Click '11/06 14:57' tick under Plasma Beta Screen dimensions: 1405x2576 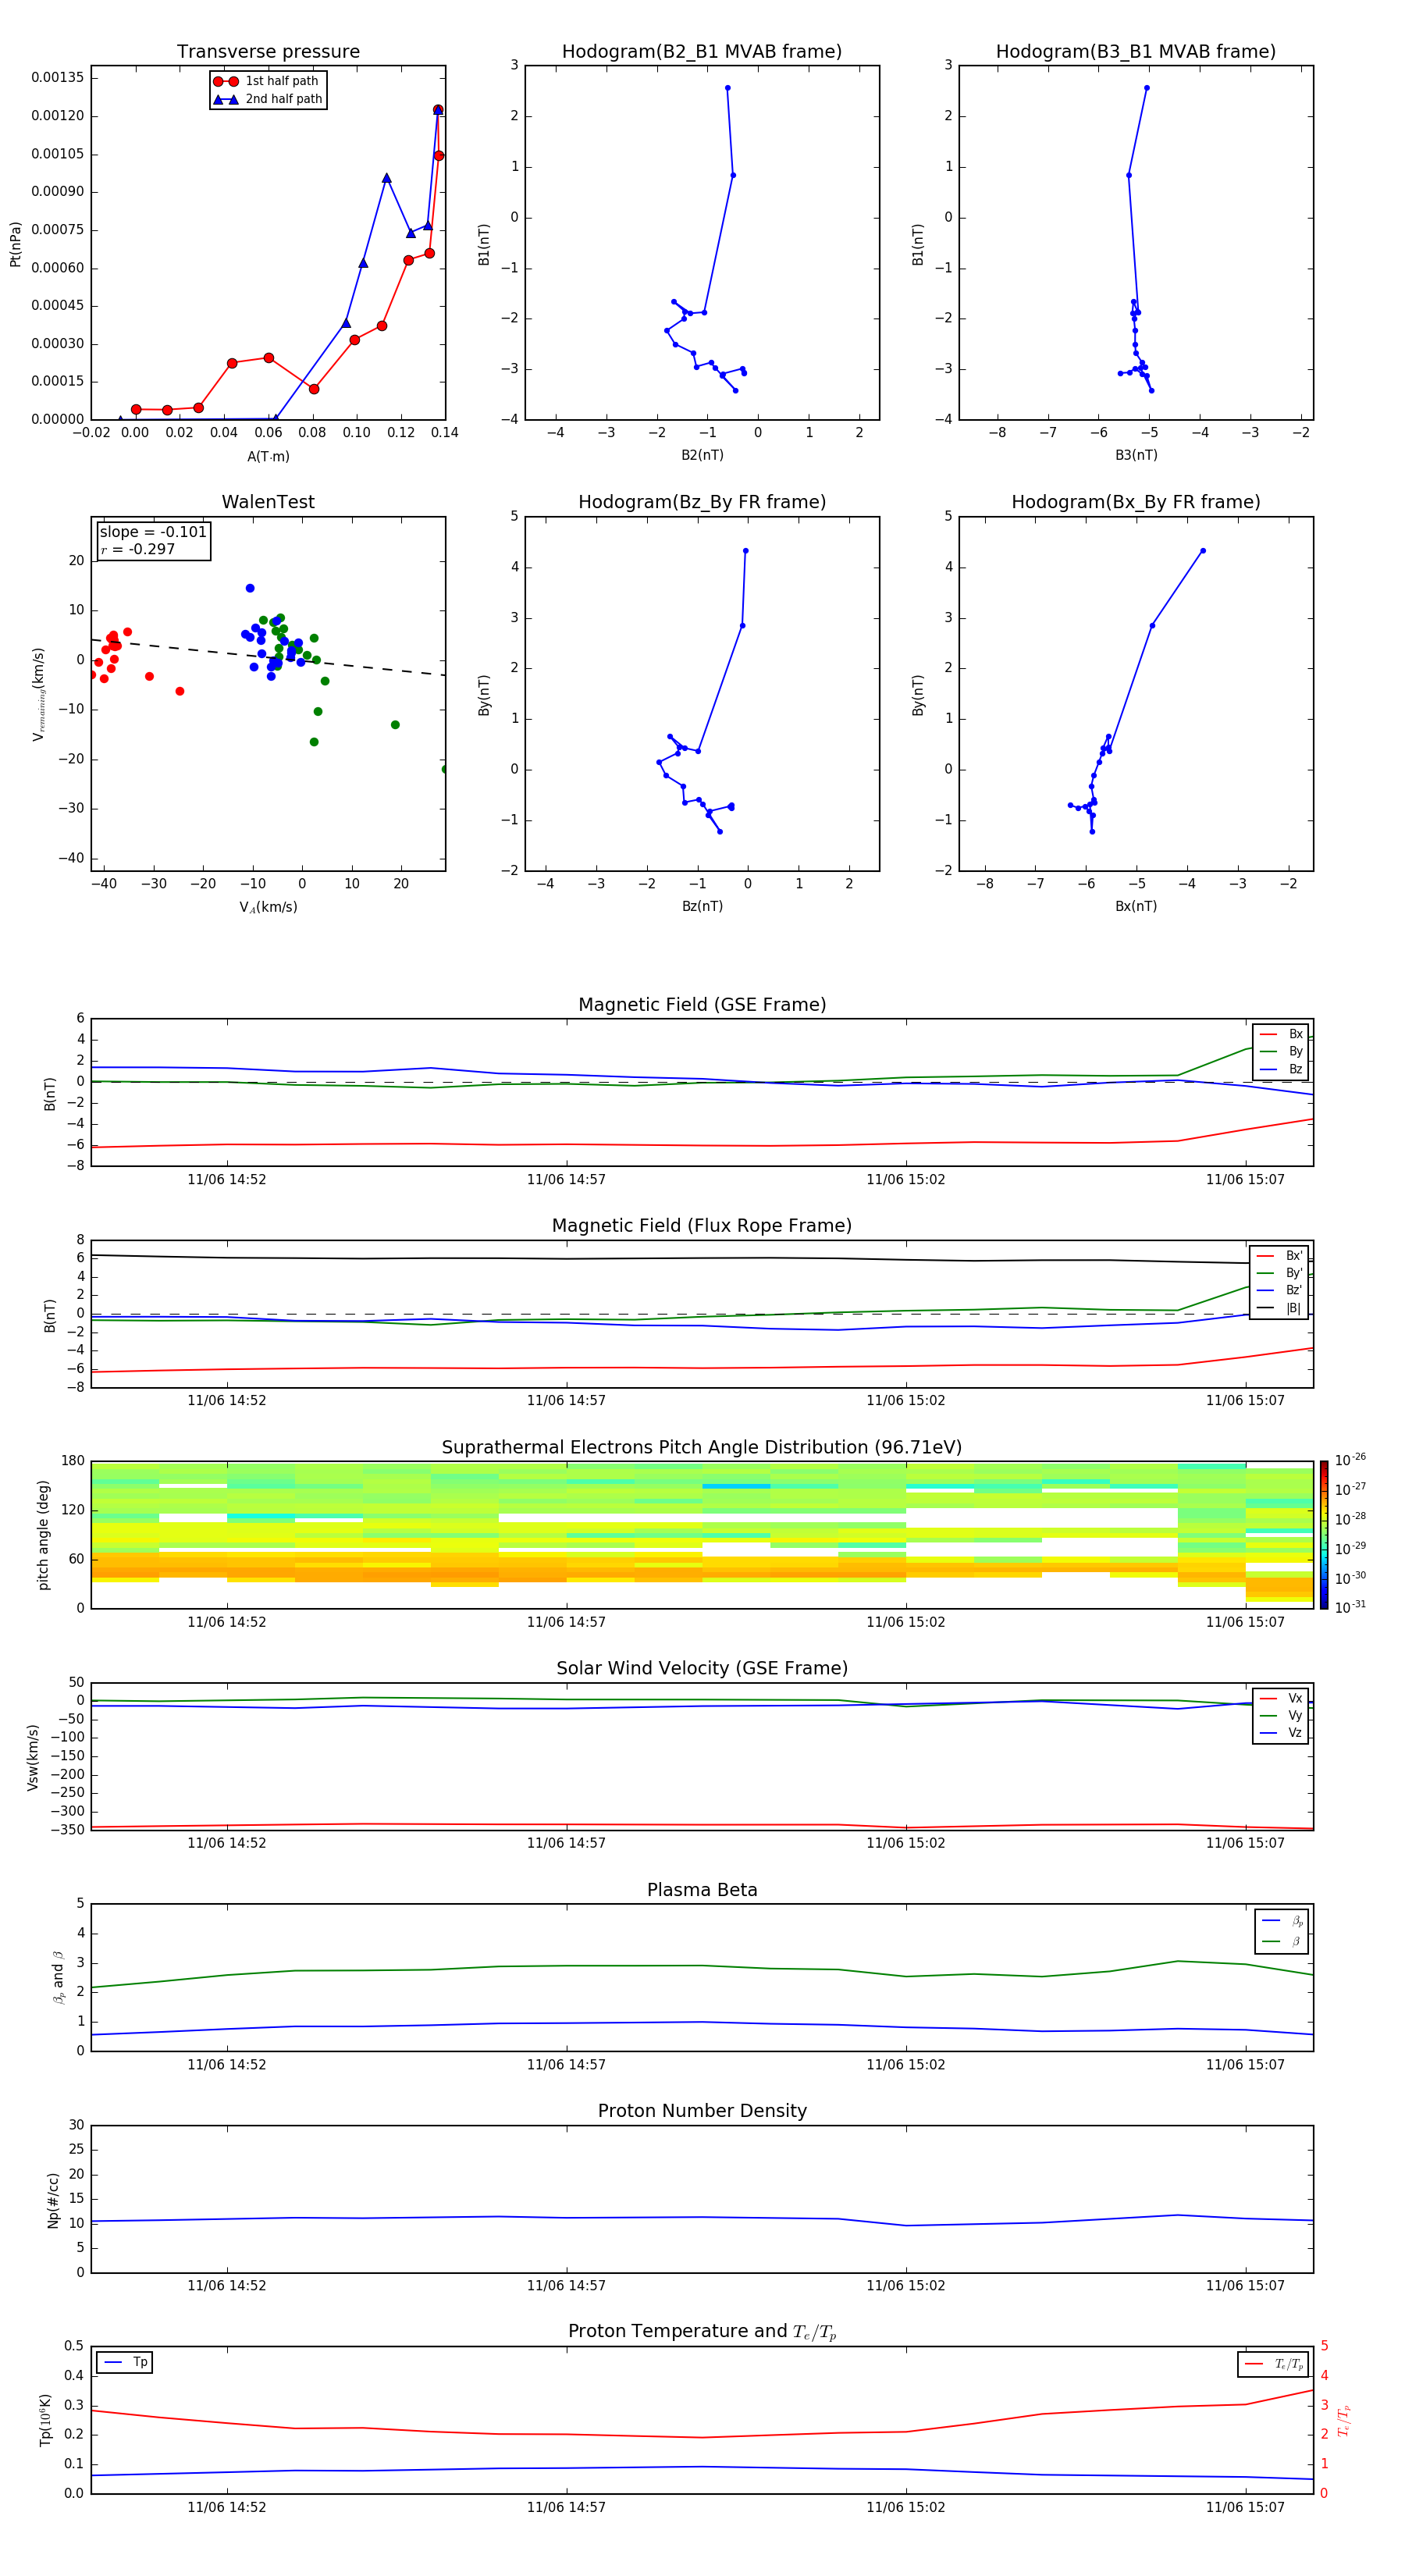click(x=566, y=2064)
